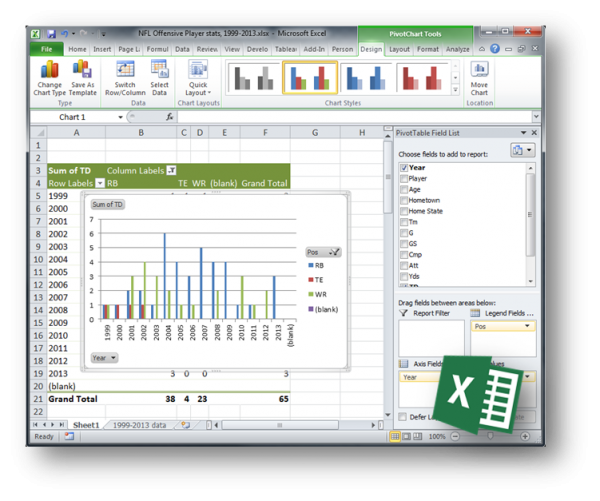Zoom in with plus button
Image resolution: width=600 pixels, height=501 pixels.
tap(525, 436)
